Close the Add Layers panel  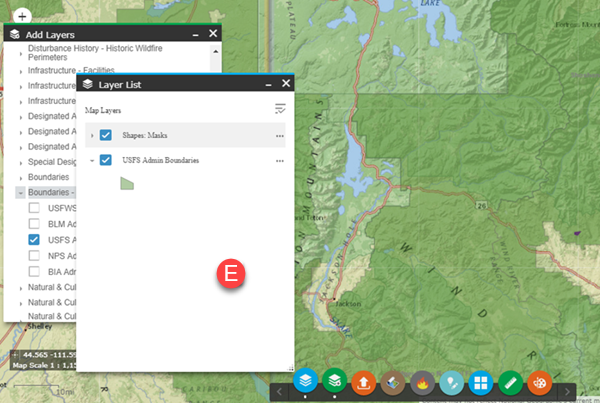(x=213, y=34)
